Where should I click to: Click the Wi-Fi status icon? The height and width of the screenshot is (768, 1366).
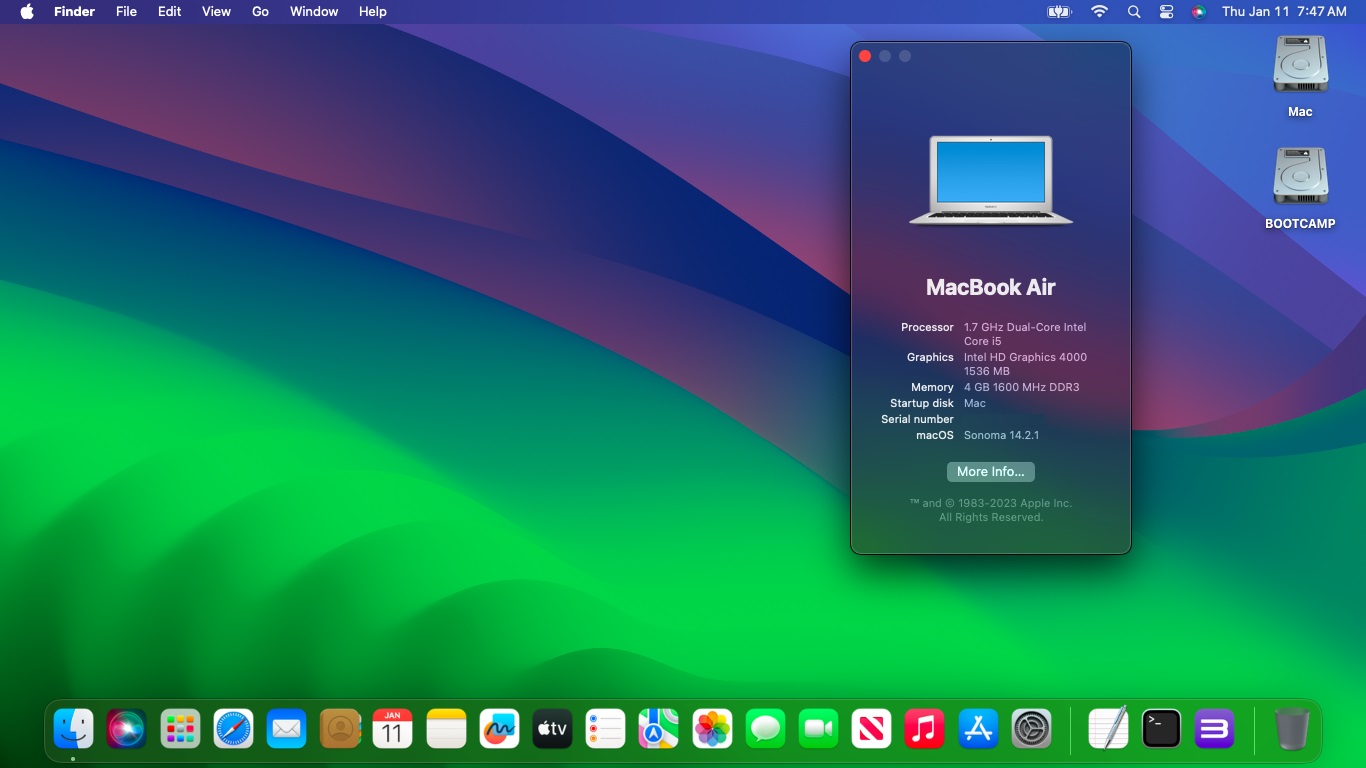point(1099,12)
